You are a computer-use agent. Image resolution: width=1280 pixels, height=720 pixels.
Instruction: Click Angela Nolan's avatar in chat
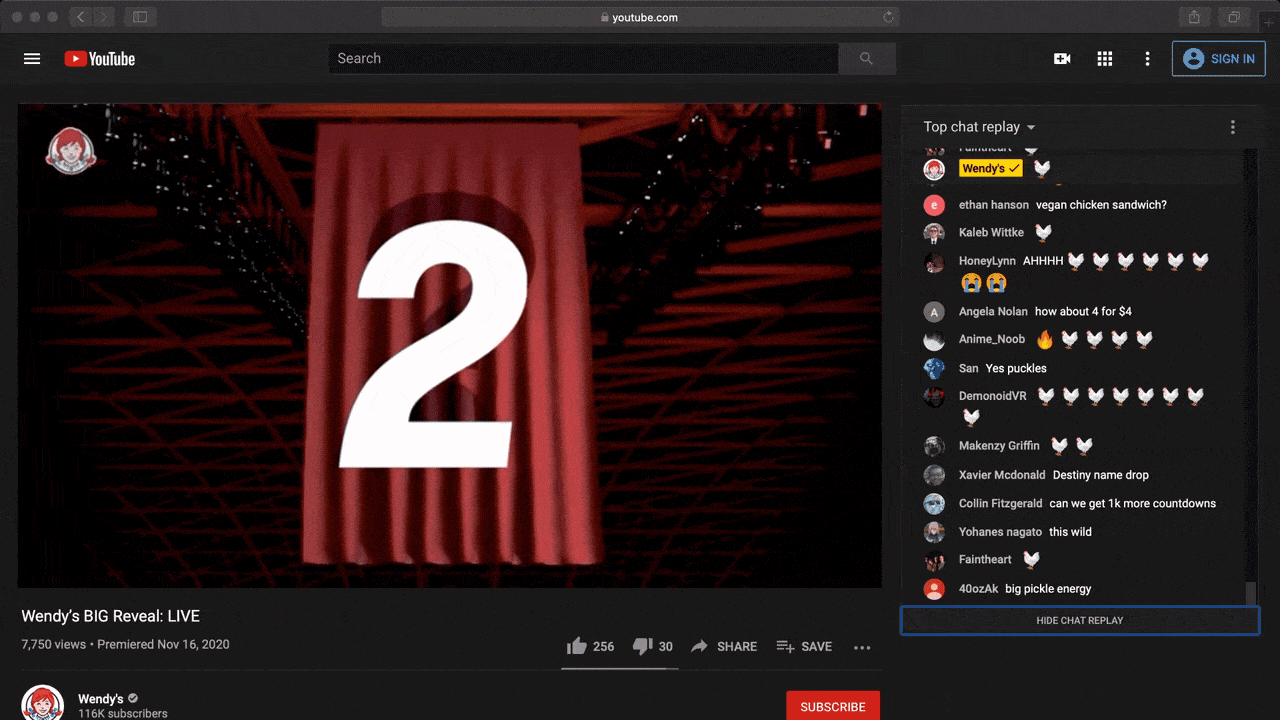pos(934,312)
